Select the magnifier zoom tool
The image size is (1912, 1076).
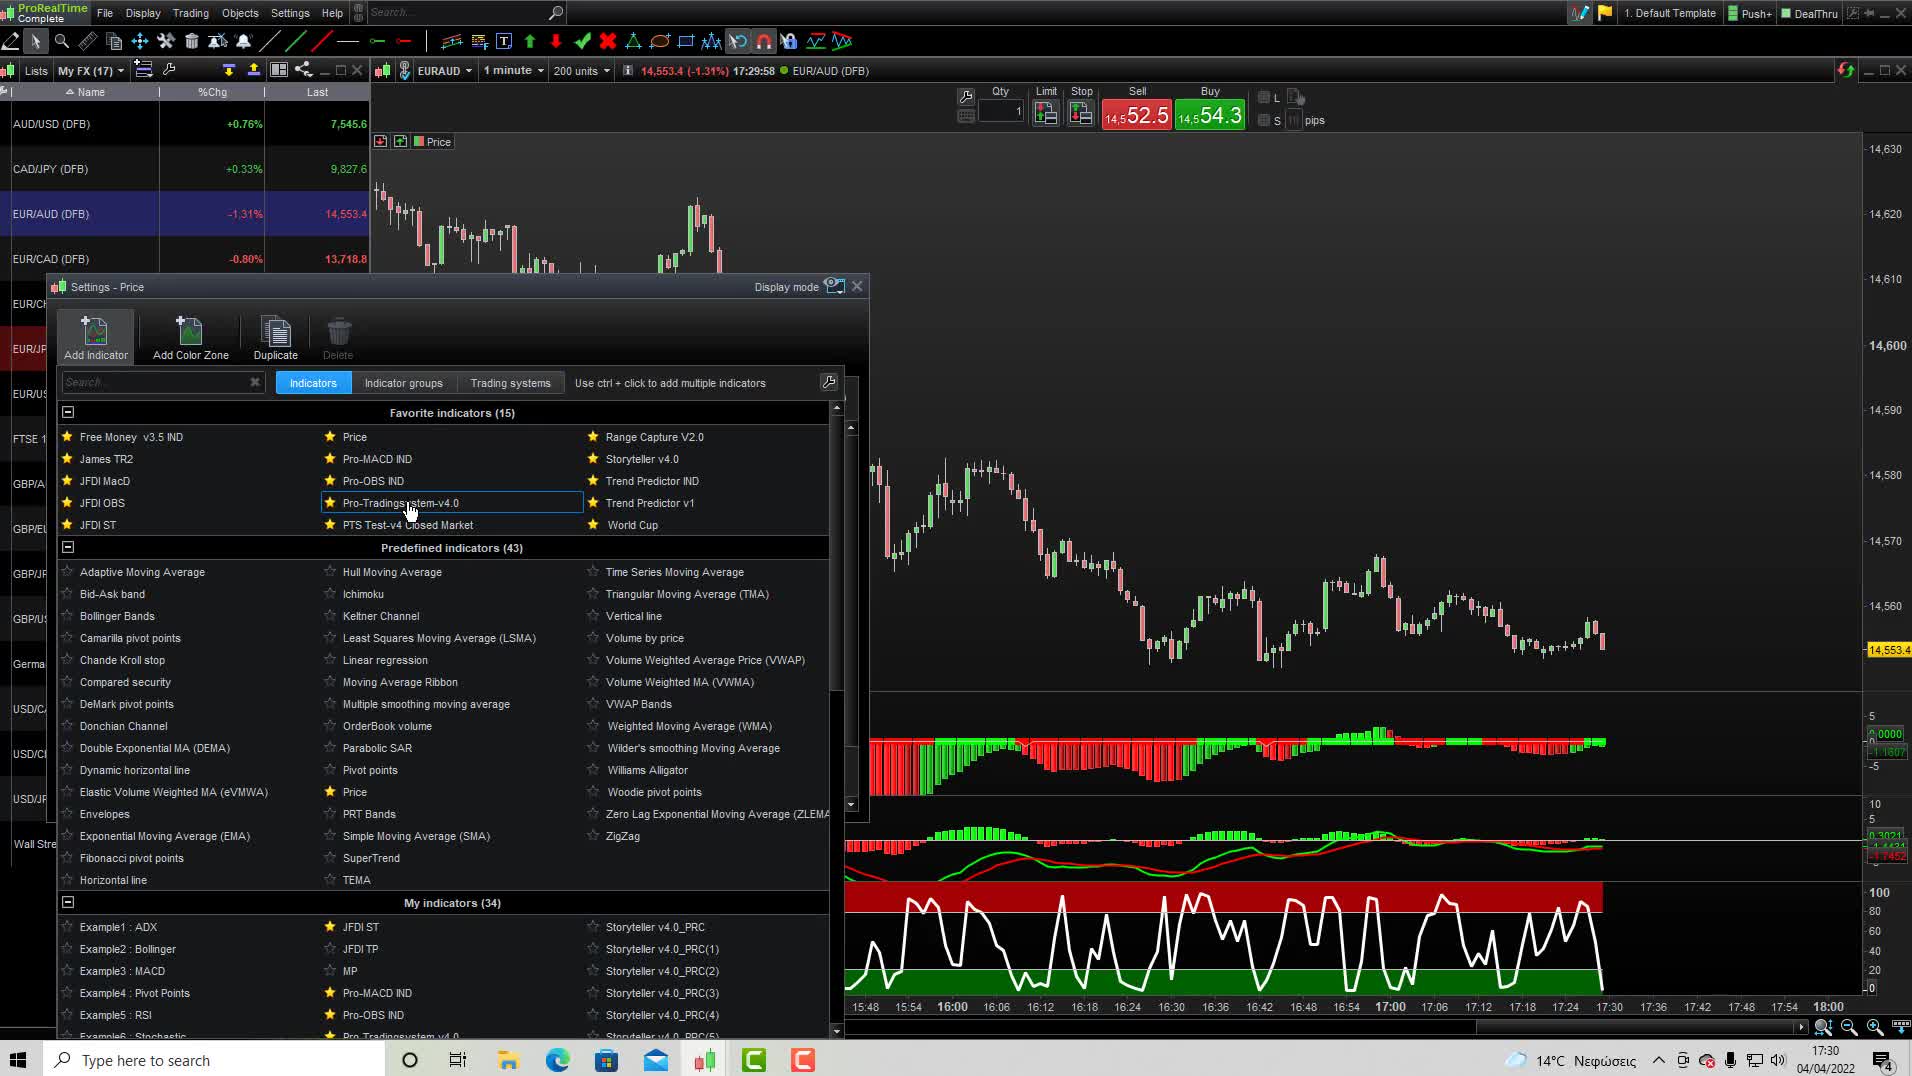tap(62, 41)
